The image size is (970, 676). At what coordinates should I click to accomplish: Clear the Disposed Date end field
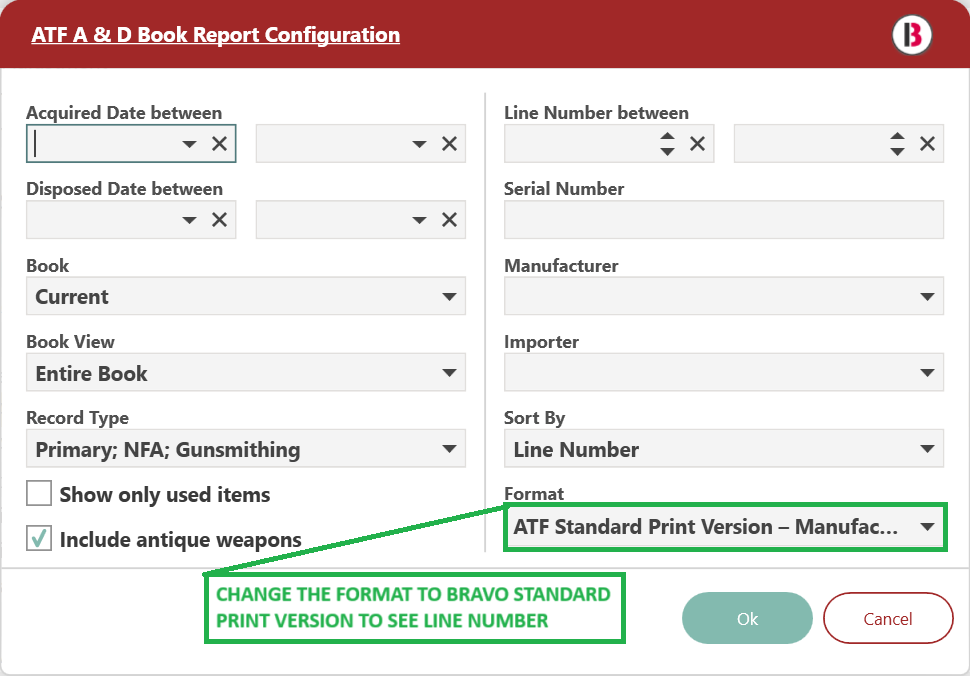(x=450, y=220)
